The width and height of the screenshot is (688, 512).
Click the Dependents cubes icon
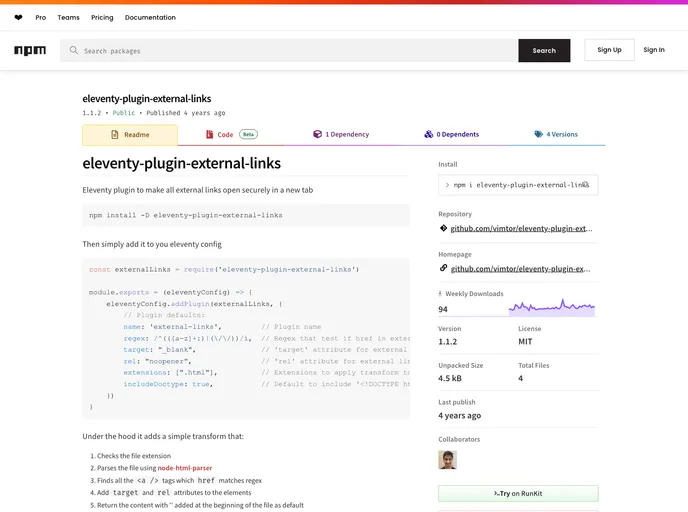click(x=429, y=134)
